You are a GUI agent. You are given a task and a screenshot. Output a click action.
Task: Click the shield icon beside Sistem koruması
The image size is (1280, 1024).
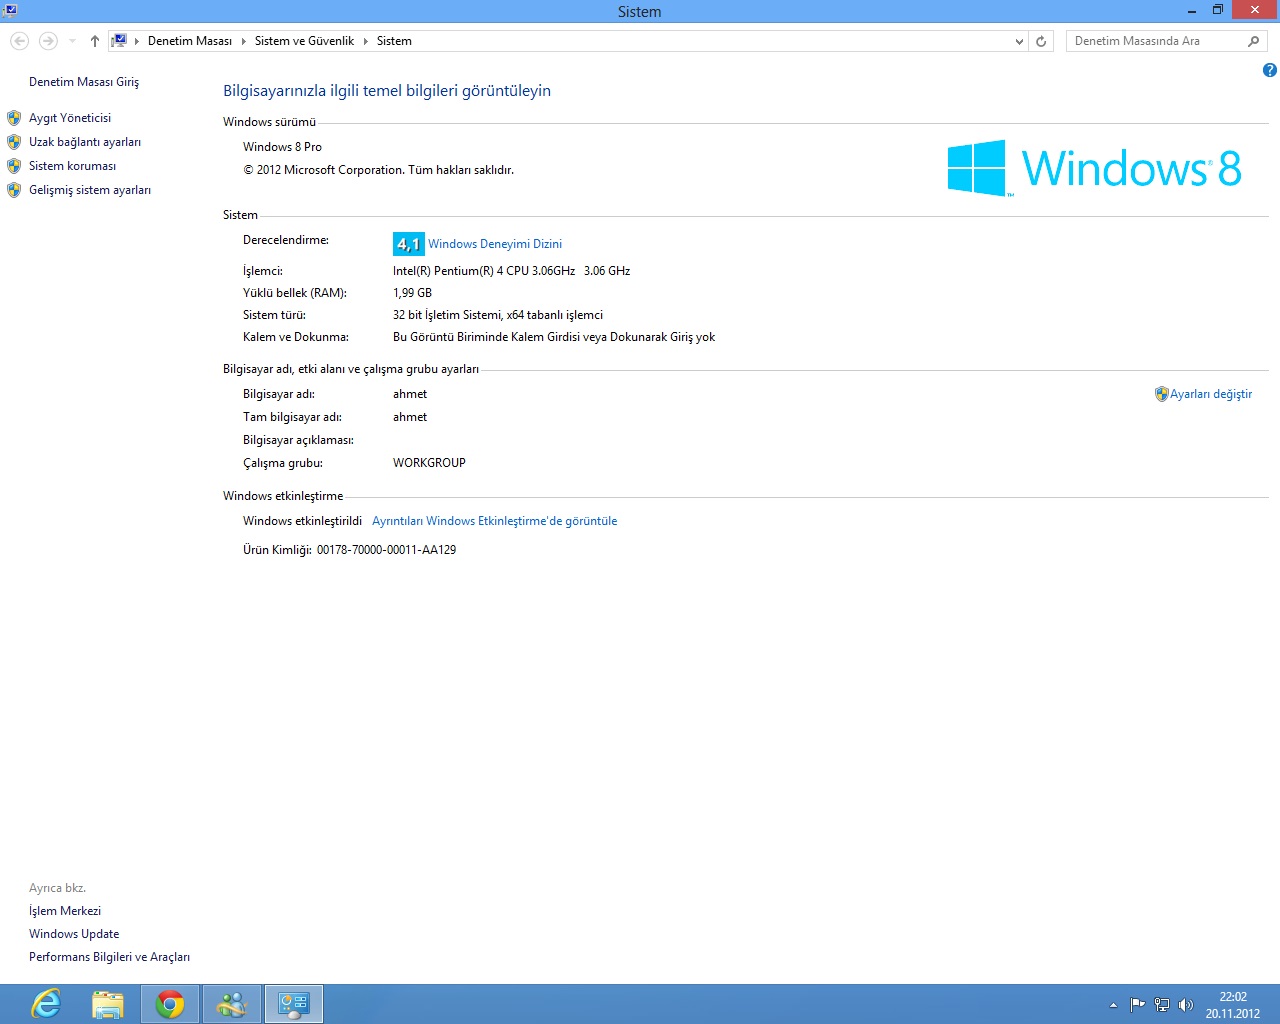14,166
